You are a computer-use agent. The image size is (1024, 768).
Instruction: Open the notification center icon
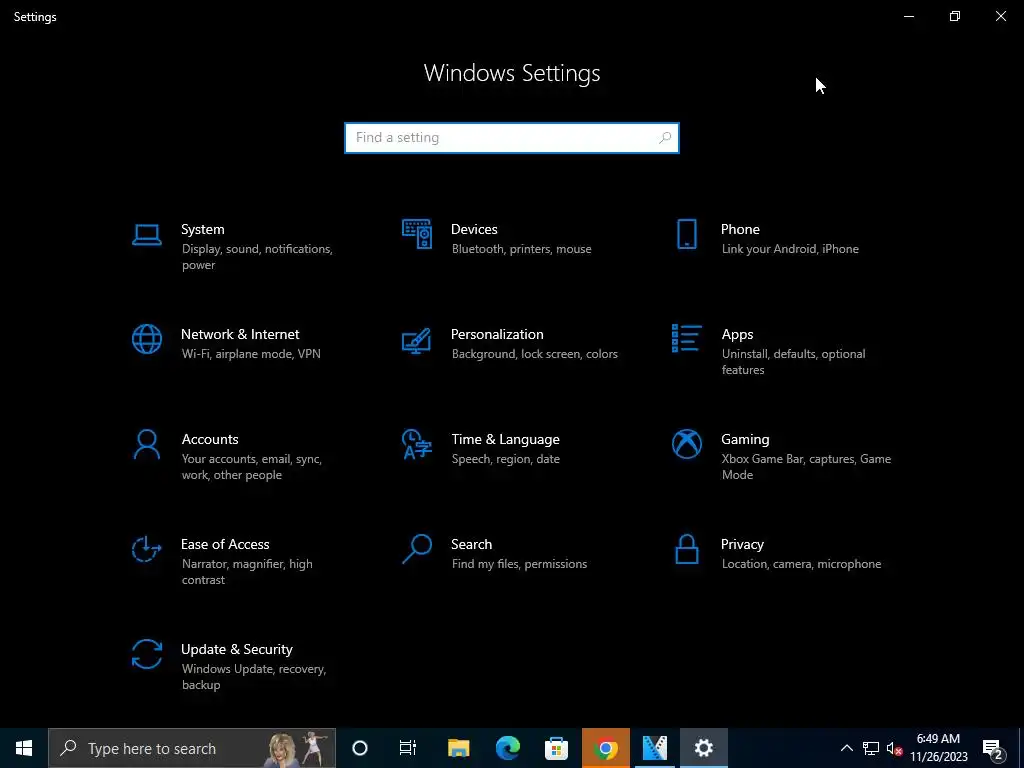coord(992,748)
